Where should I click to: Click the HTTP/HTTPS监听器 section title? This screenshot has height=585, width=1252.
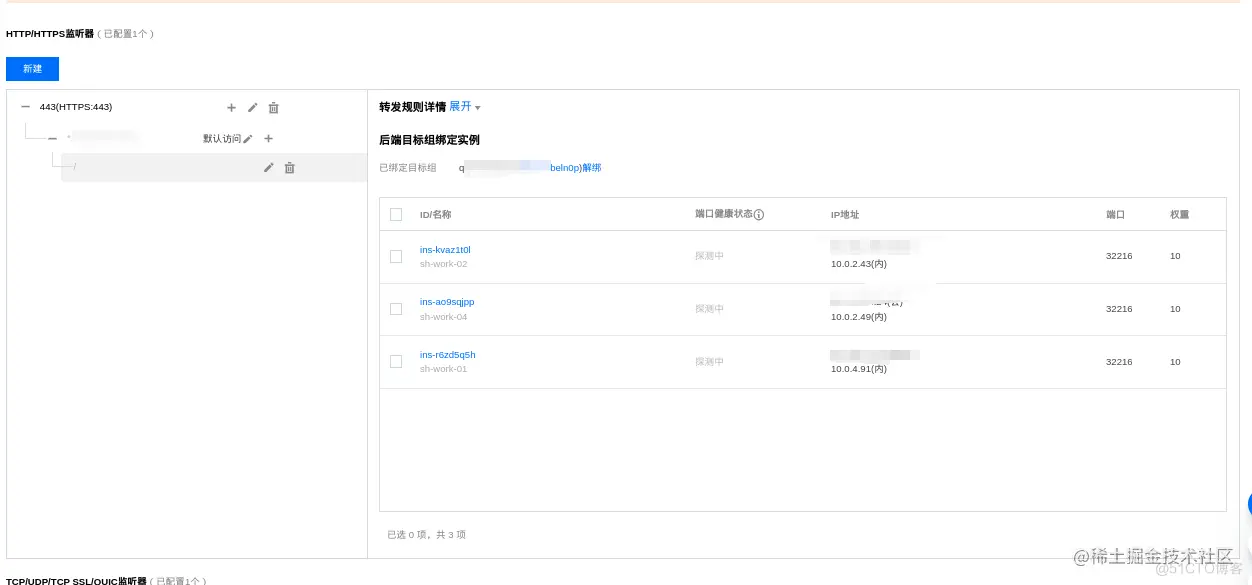50,34
